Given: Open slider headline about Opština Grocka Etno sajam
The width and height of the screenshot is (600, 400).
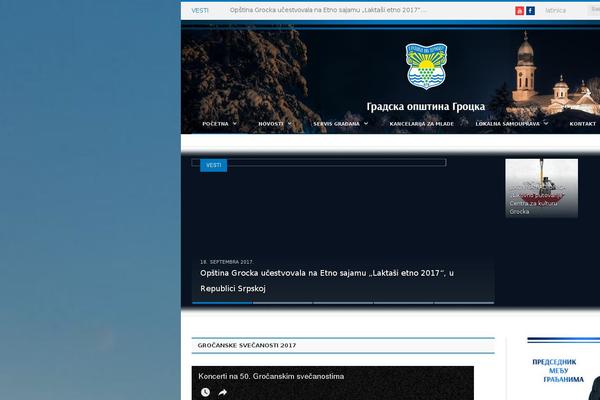Looking at the screenshot, I should tap(327, 281).
